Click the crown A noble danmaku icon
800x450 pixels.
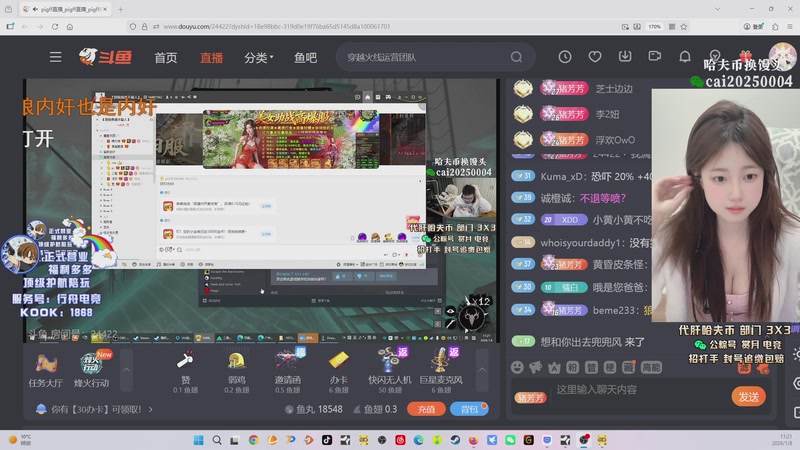tap(554, 367)
